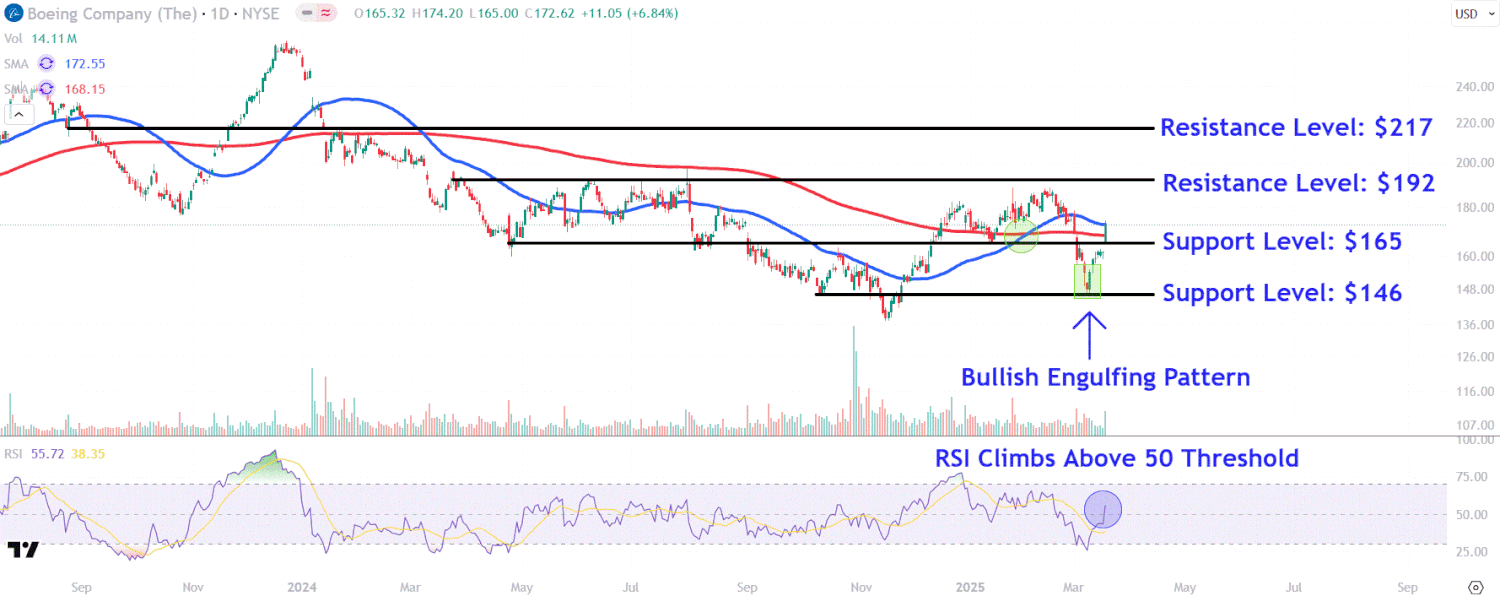This screenshot has width=1500, height=596.
Task: Click the Bullish Engulfing Pattern label
Action: pyautogui.click(x=1105, y=377)
